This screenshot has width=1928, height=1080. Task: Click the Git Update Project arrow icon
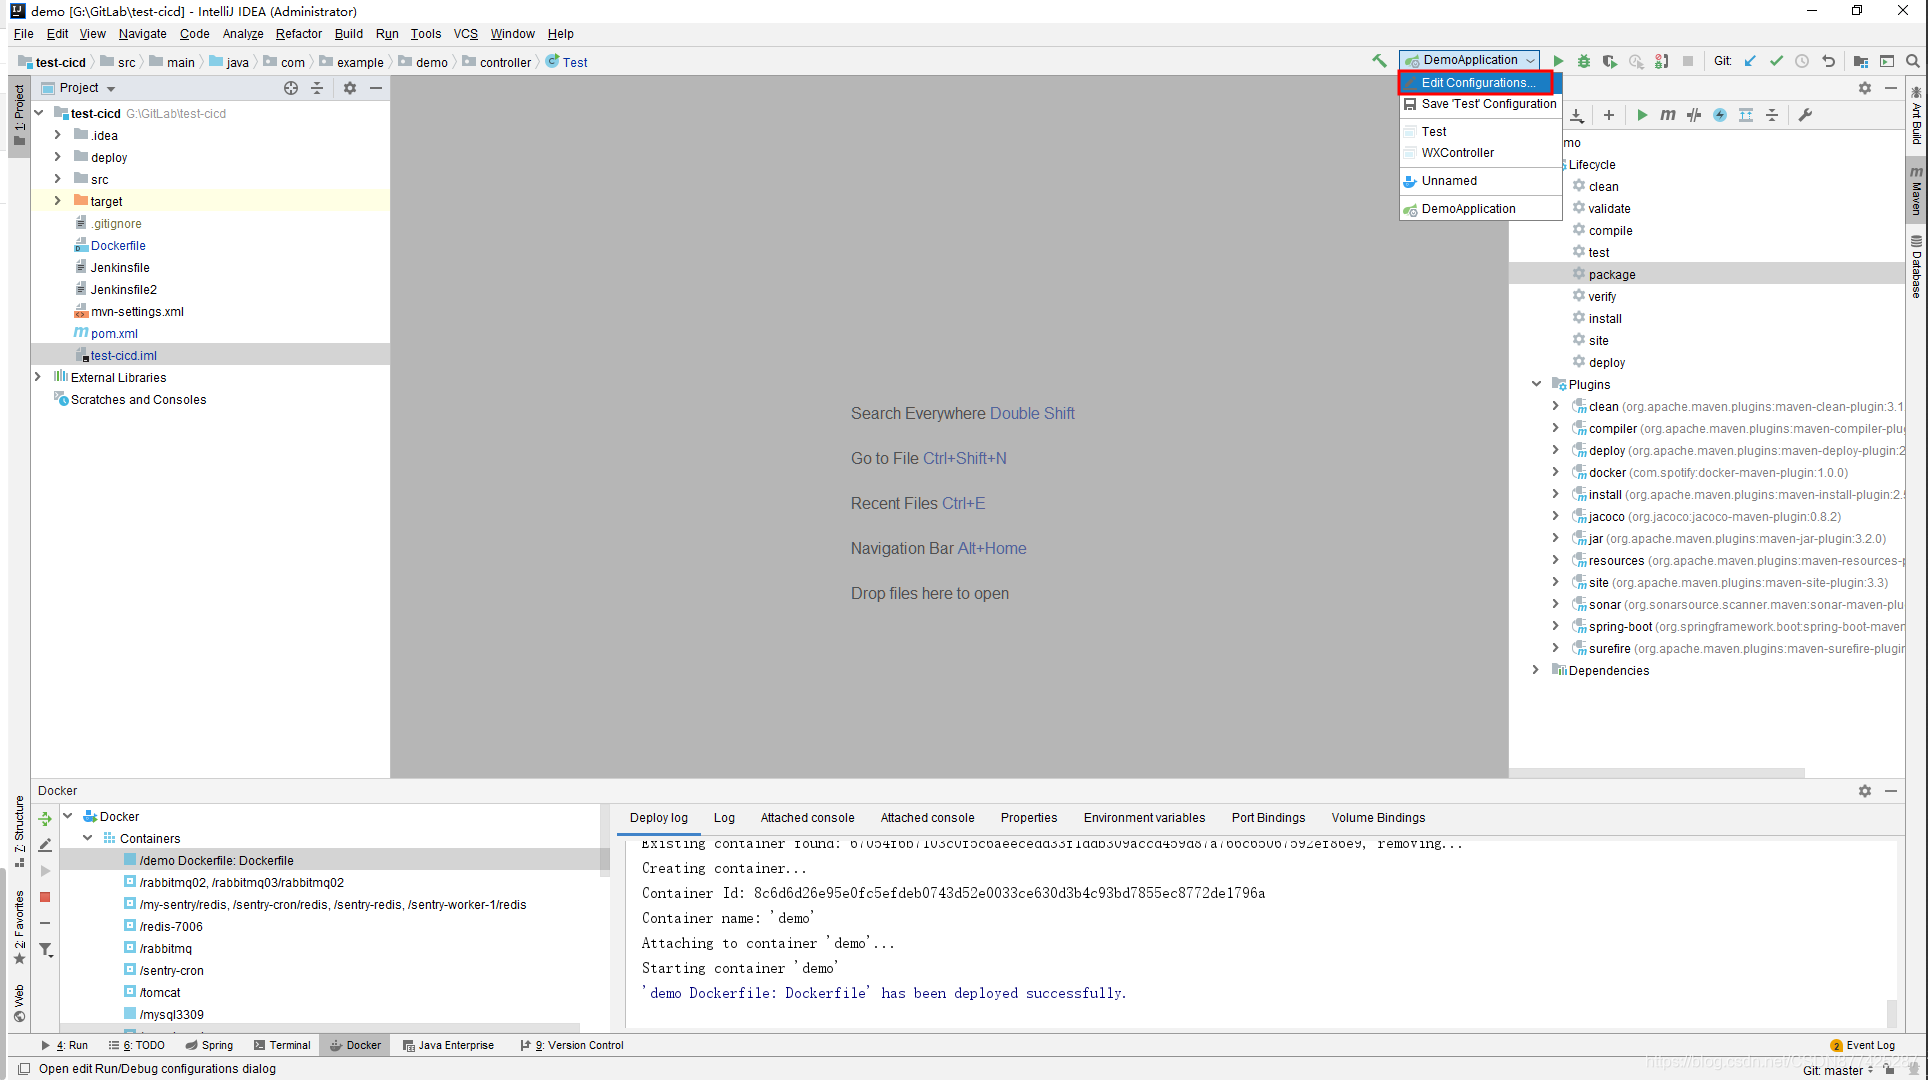pyautogui.click(x=1750, y=61)
